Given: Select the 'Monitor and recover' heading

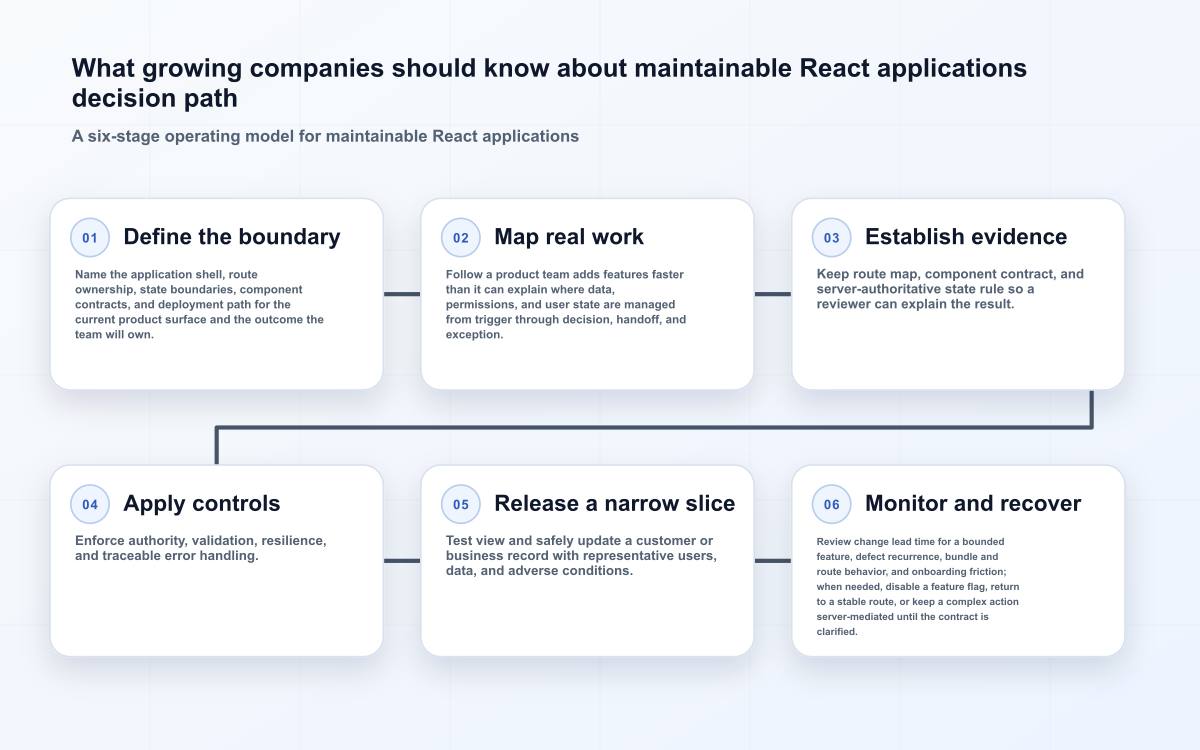Looking at the screenshot, I should click(x=973, y=503).
